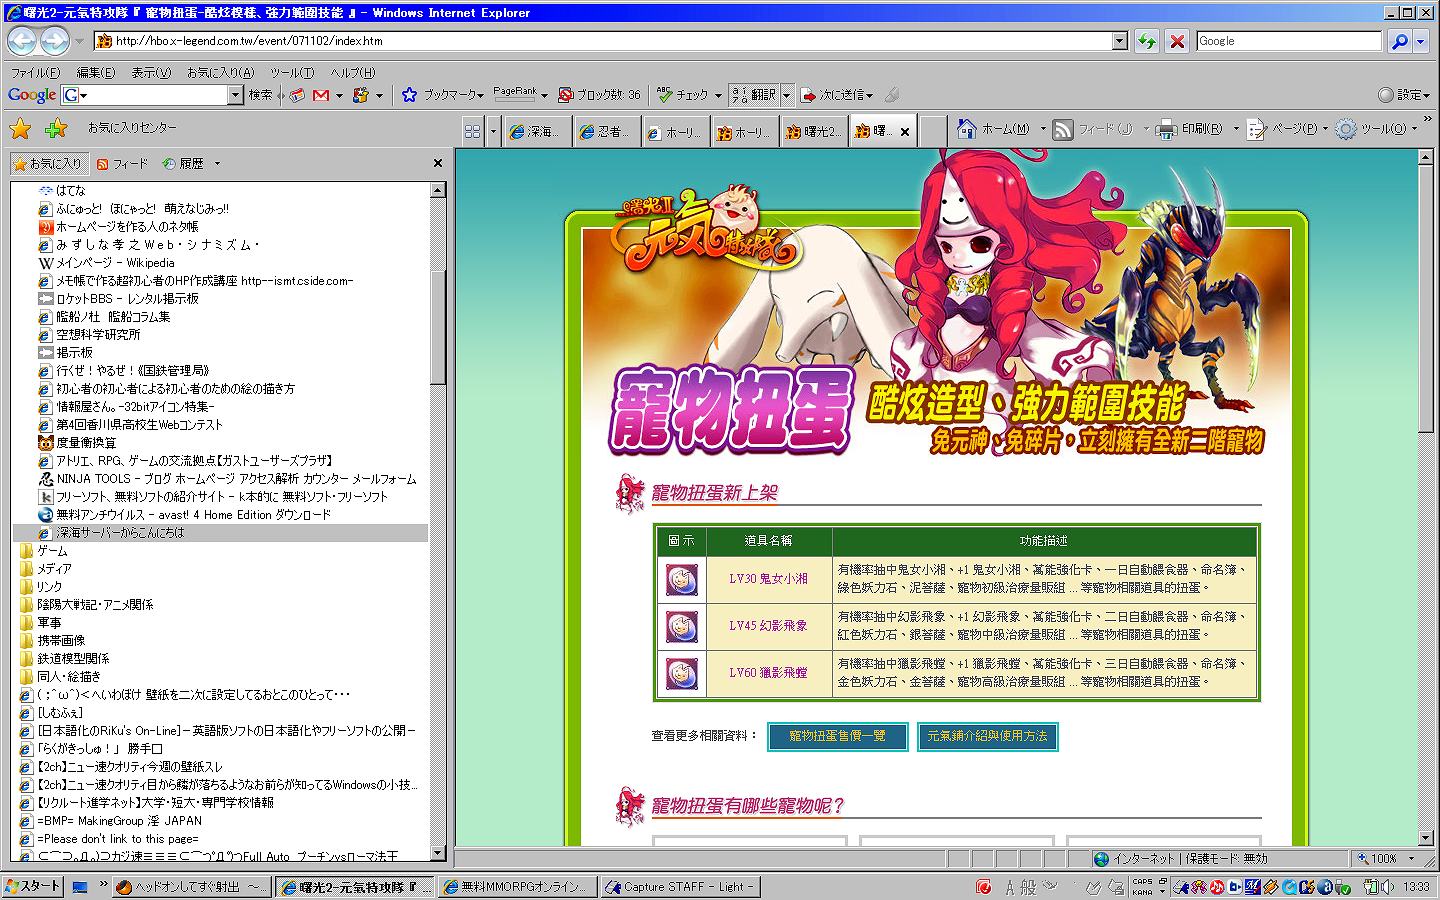Click the Capture STAFF - Light taskbar button
This screenshot has height=900, width=1440.
679,887
